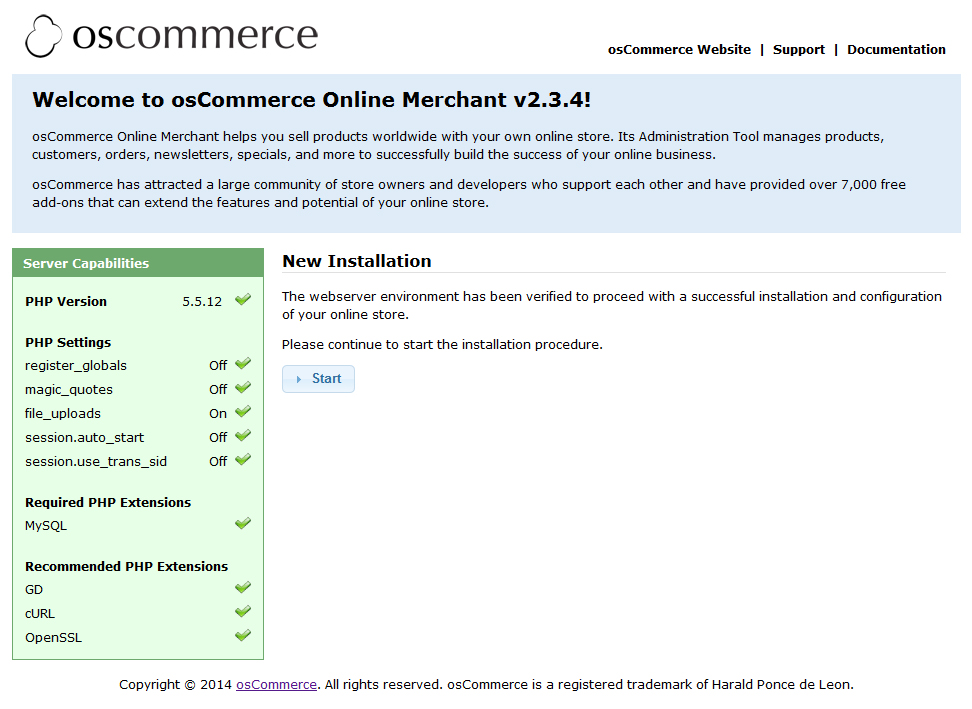Viewport: 972px width, 709px height.
Task: Click the OpenSSL extension name
Action: [53, 638]
